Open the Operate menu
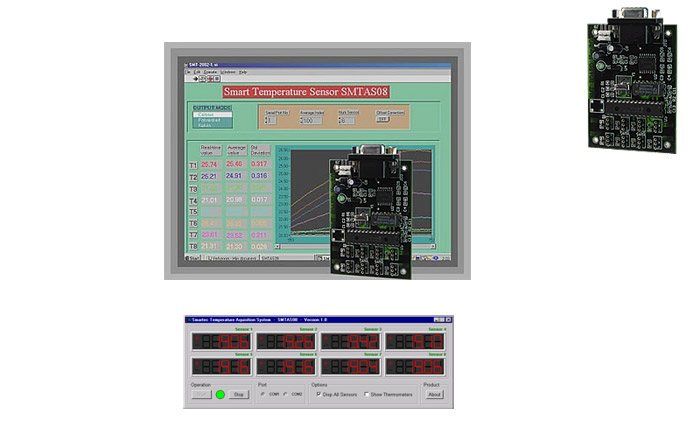700x432 pixels. pos(211,72)
